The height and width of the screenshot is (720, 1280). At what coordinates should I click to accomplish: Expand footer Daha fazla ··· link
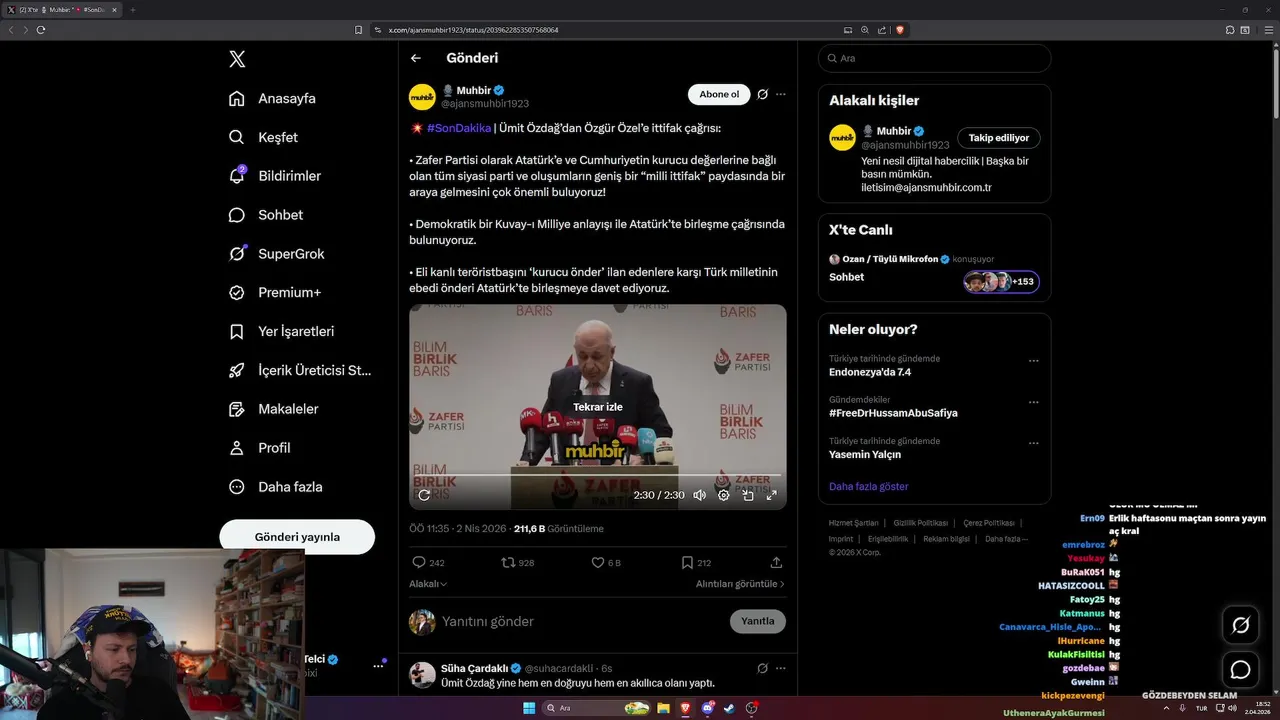(x=1006, y=539)
